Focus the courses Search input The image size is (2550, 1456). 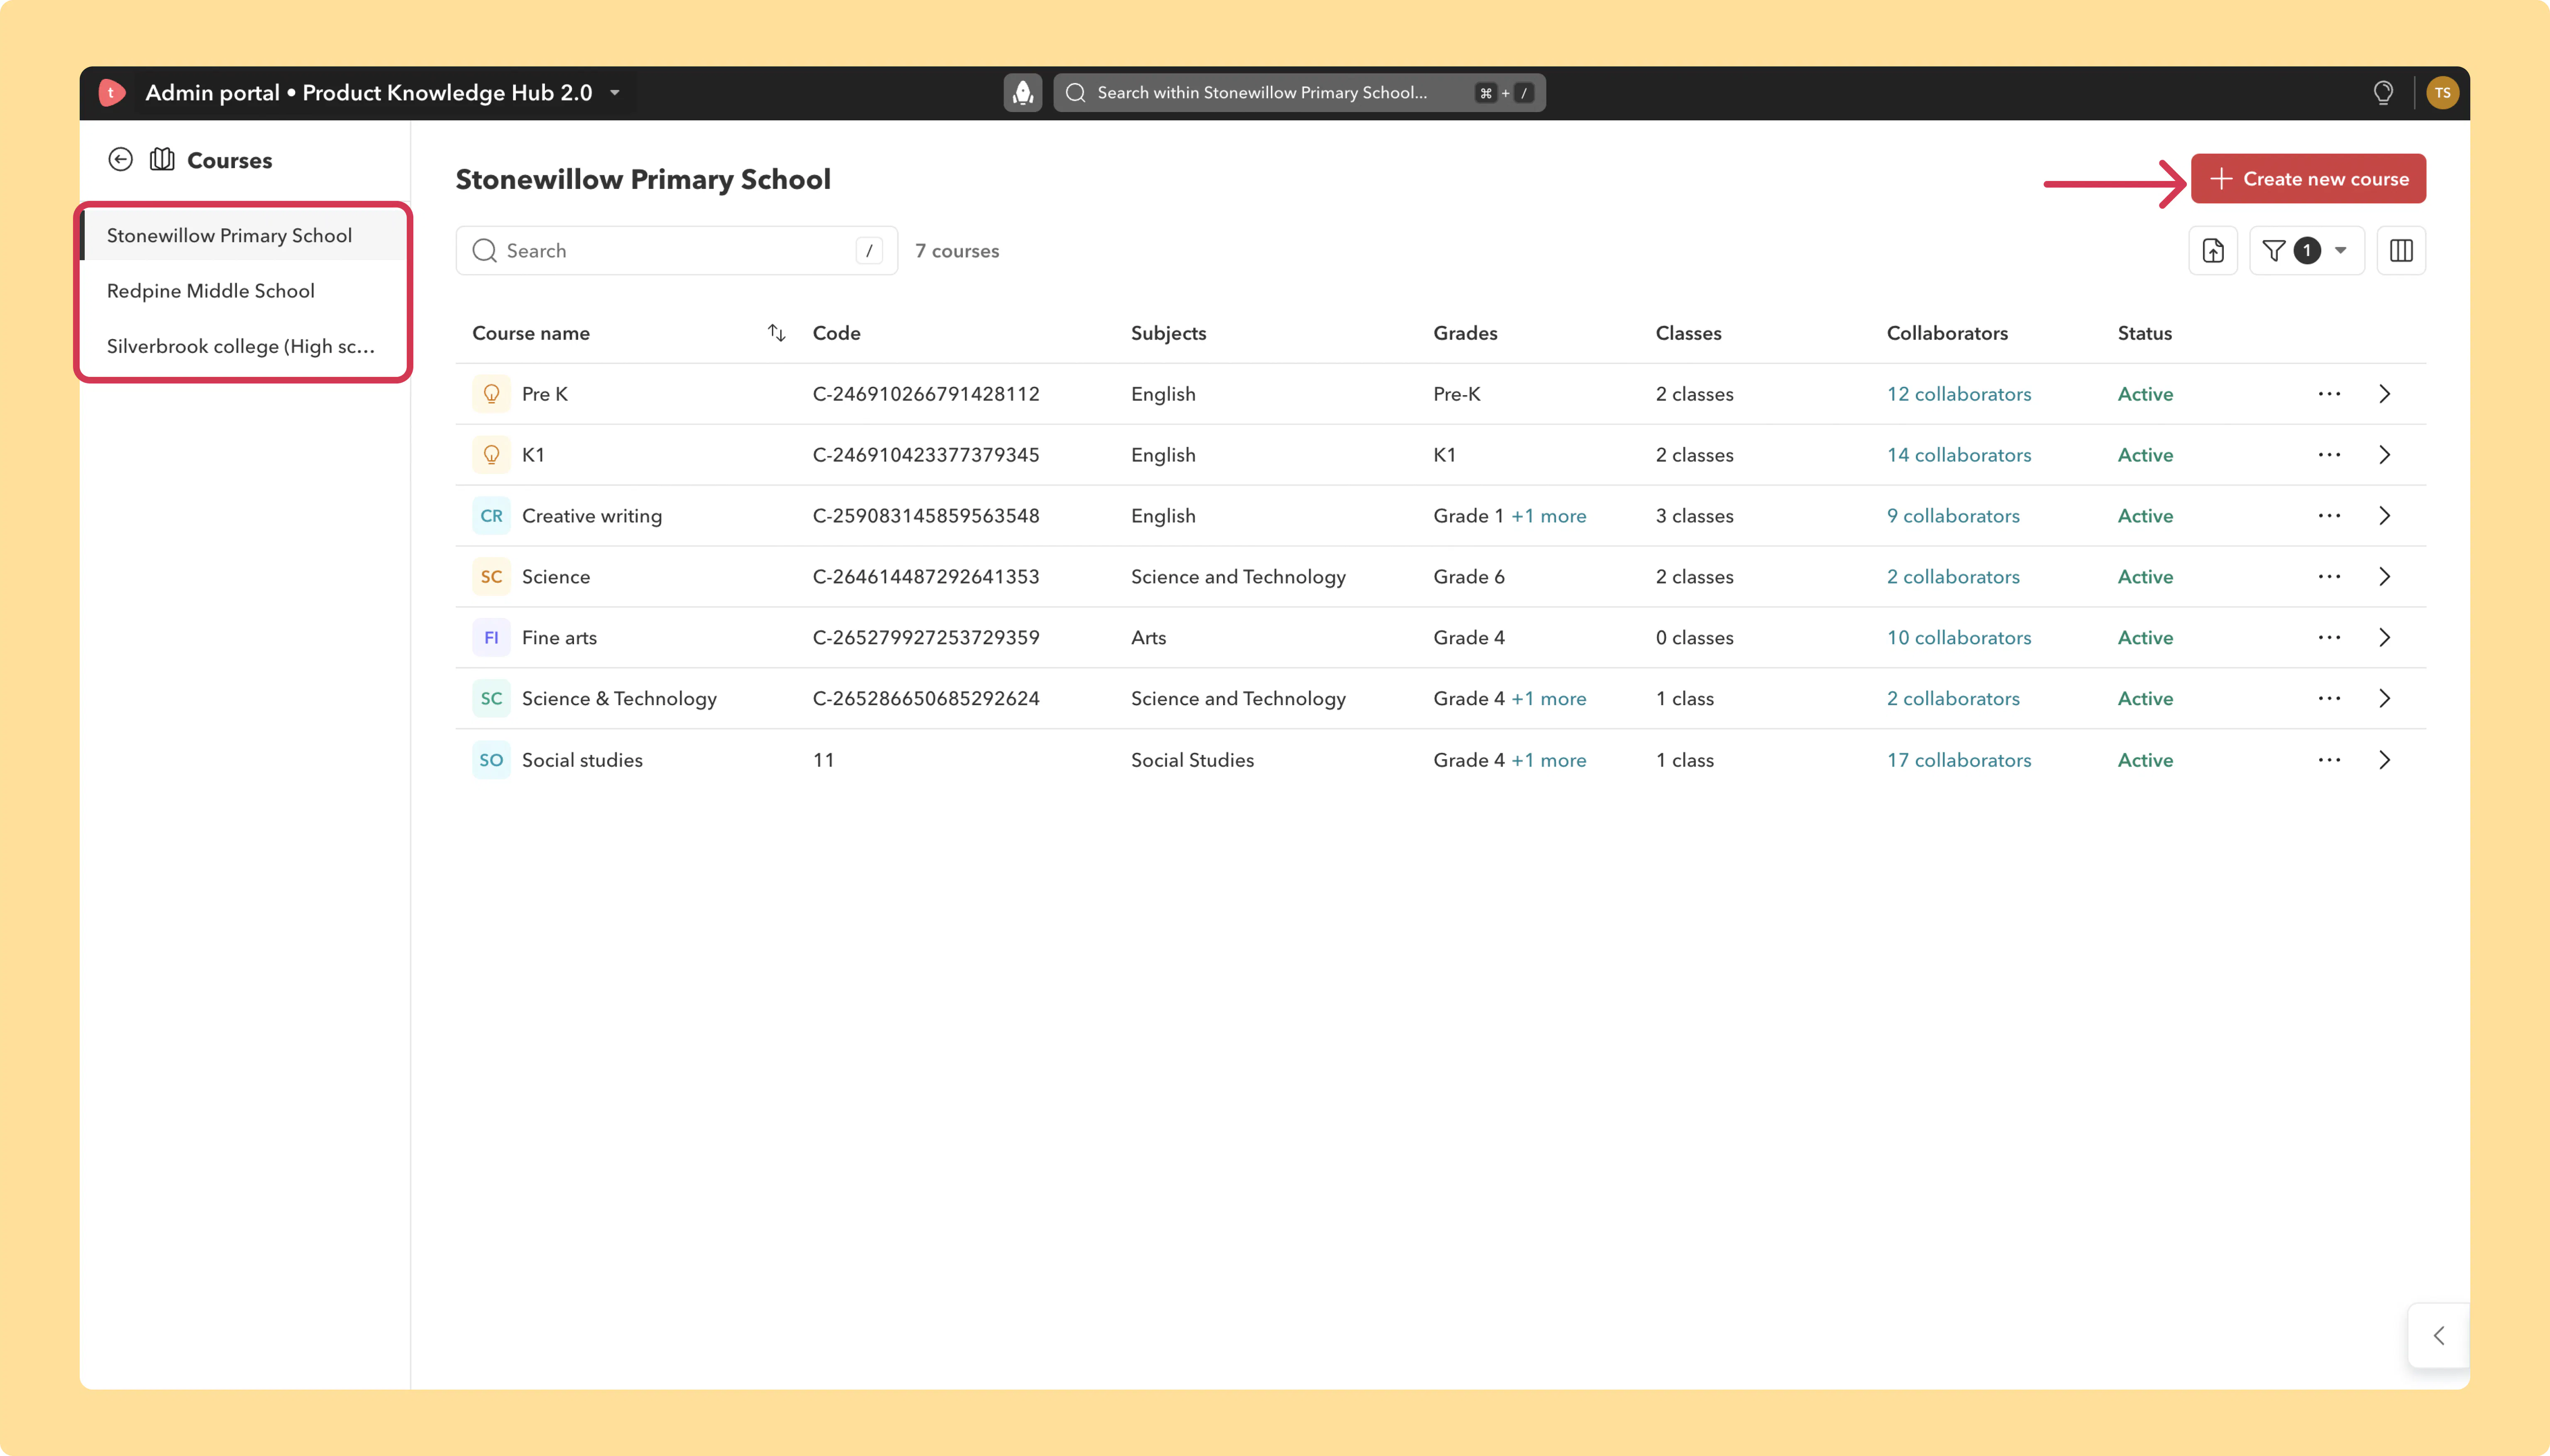(x=677, y=251)
